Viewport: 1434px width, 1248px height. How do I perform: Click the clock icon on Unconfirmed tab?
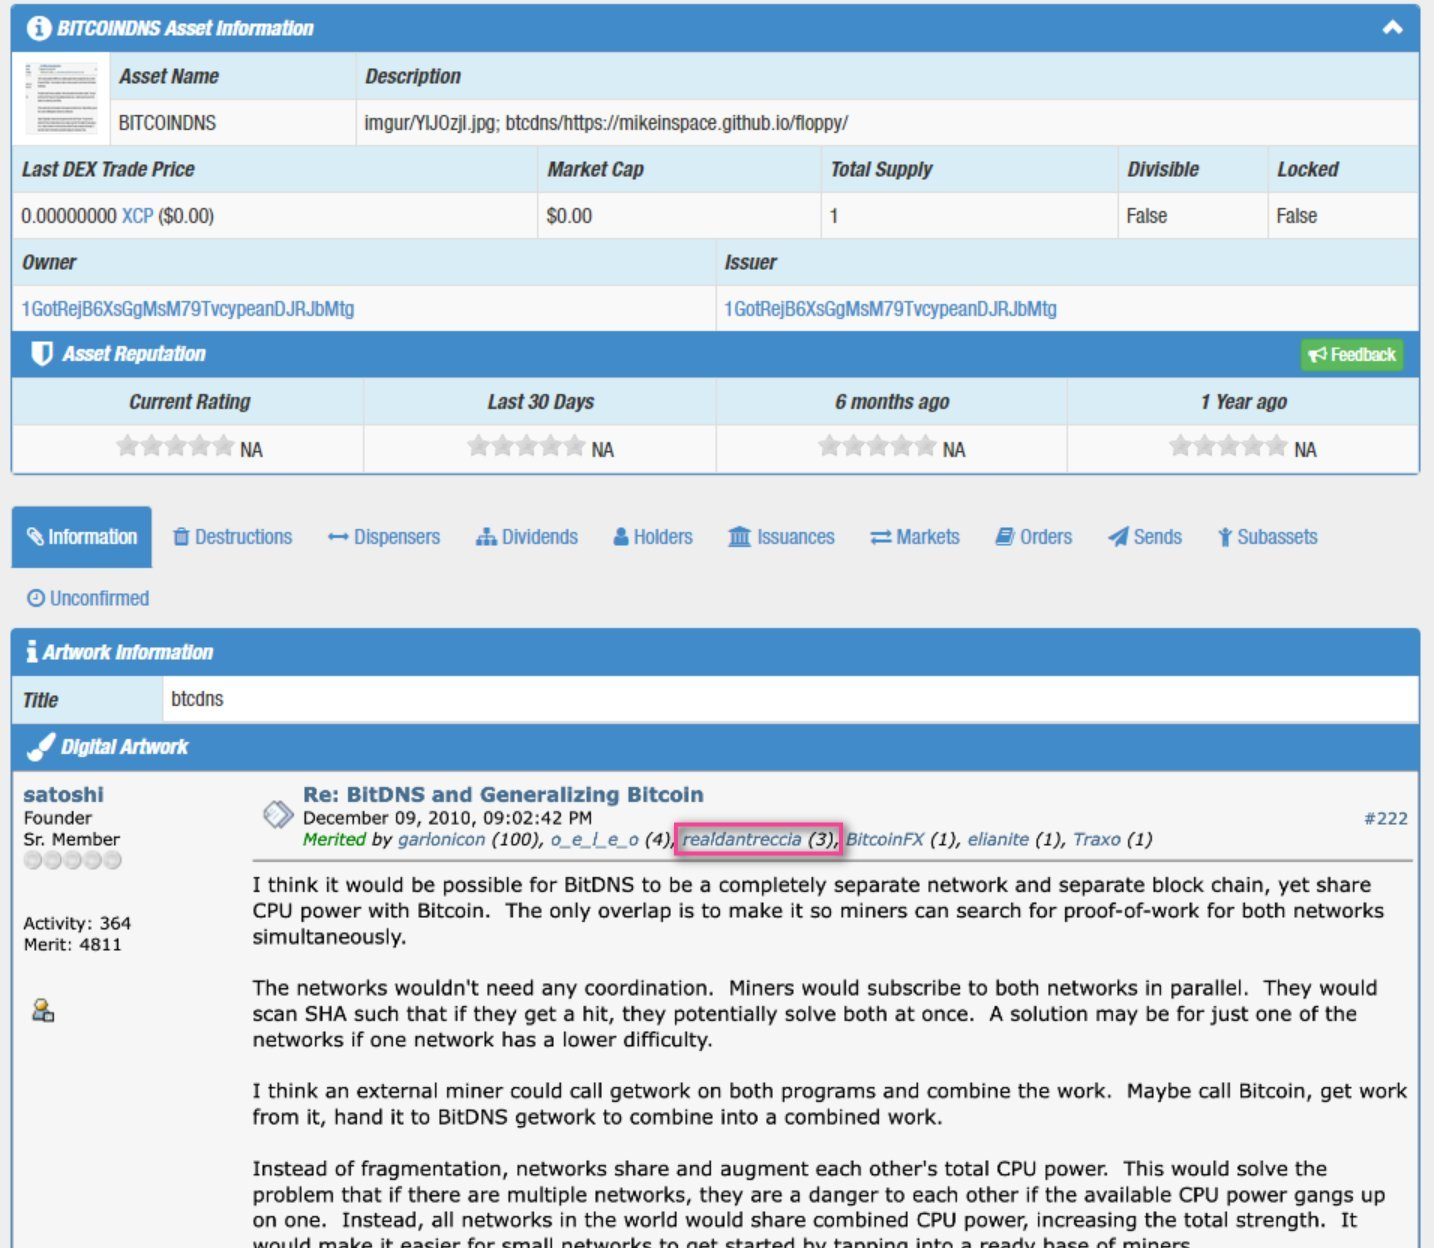36,598
